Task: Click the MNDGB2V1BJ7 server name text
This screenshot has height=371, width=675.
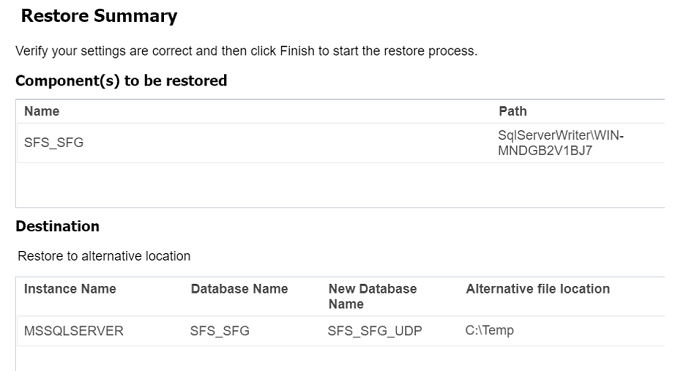Action: 545,151
